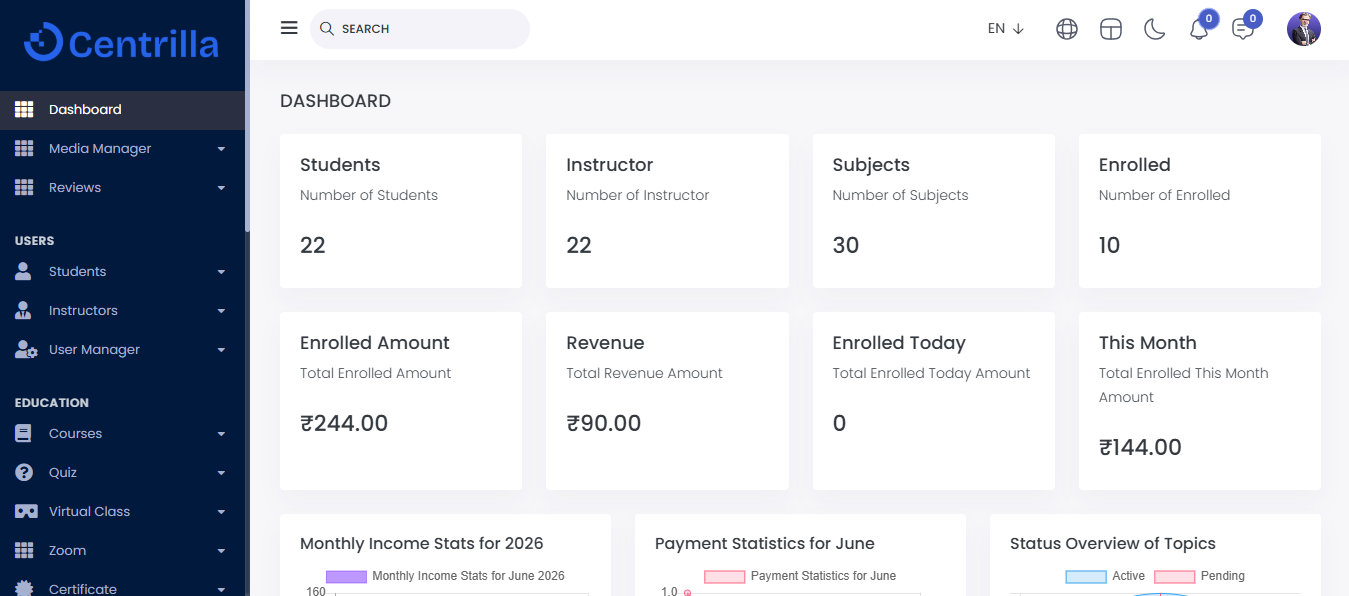Click the Instructors person icon
Screen dimensions: 1349x596
(24, 310)
